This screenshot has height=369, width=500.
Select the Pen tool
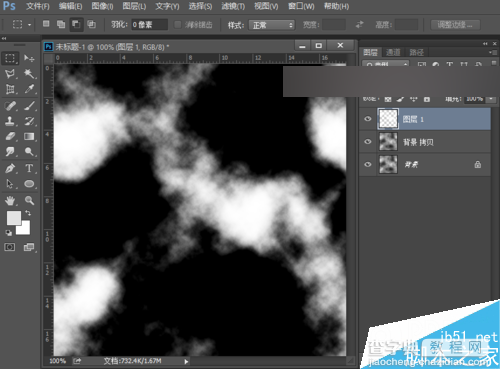[10, 168]
